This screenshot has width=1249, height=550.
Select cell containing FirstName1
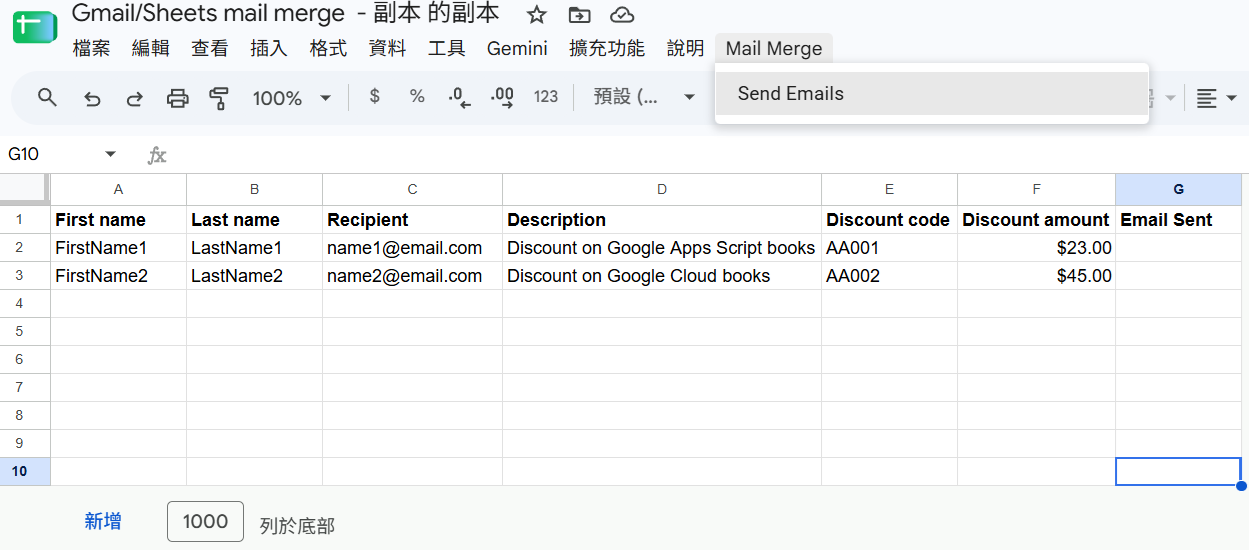(119, 248)
